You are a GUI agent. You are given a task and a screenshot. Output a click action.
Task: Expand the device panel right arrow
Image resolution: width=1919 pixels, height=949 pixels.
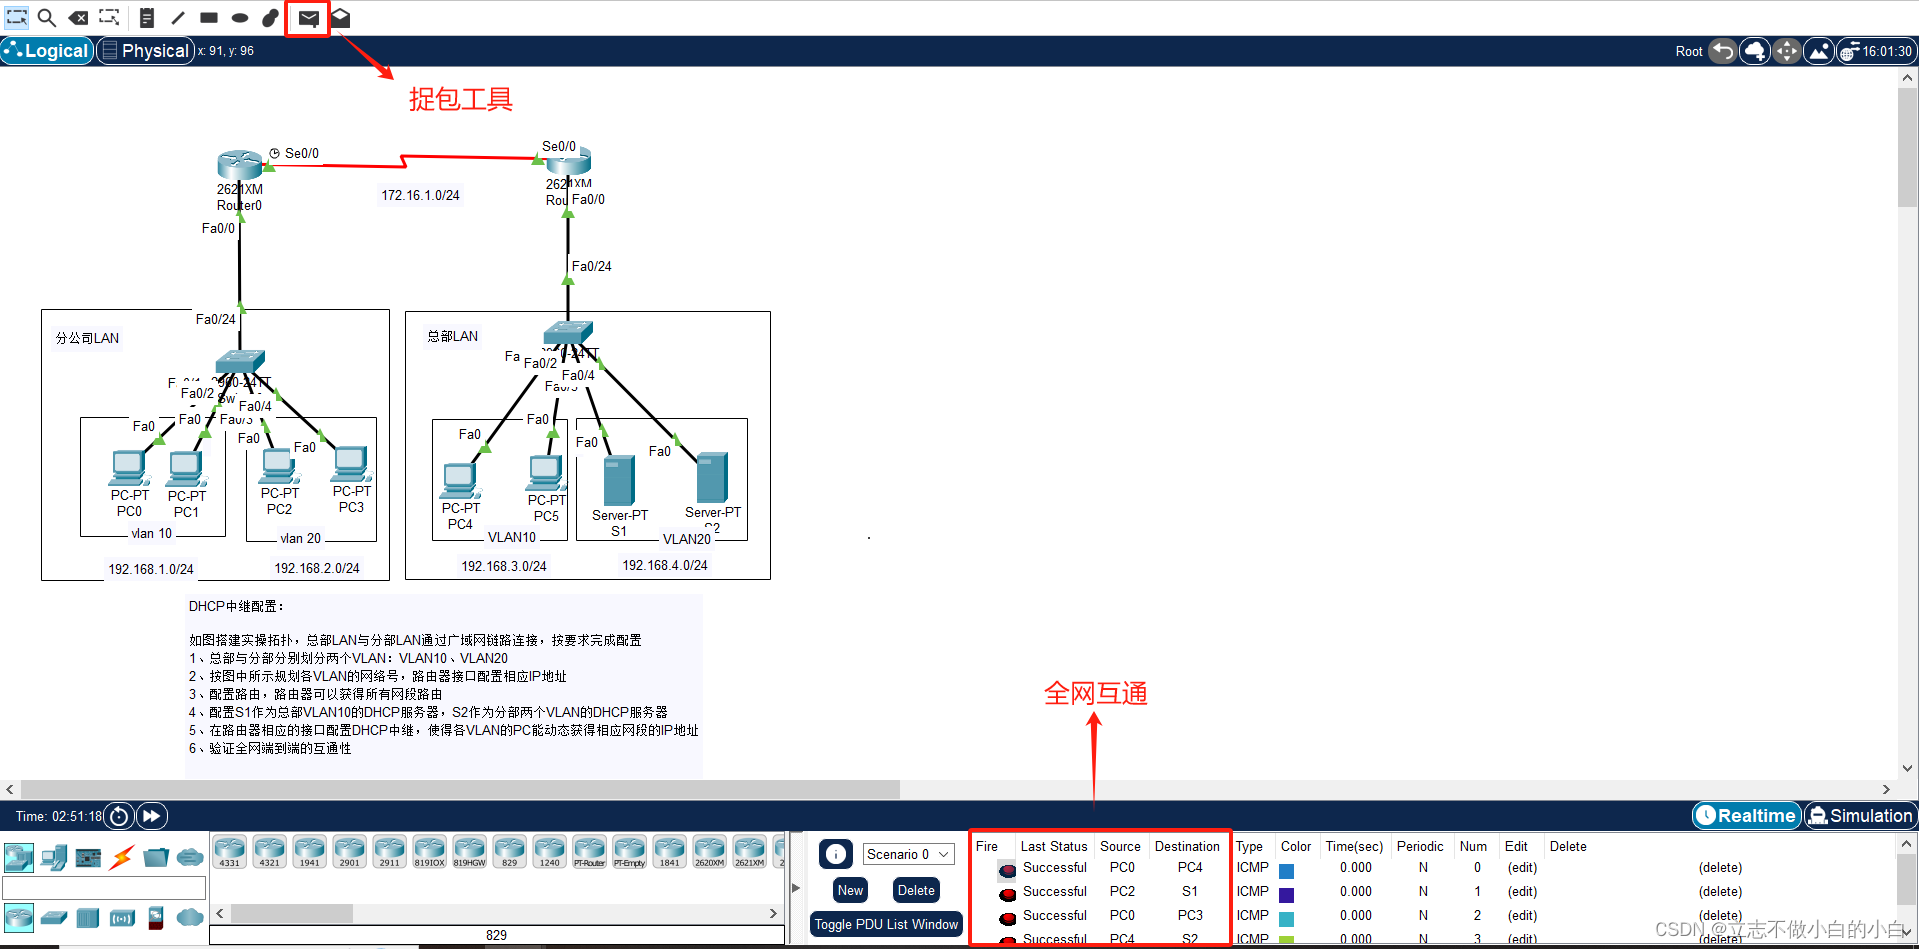(796, 887)
